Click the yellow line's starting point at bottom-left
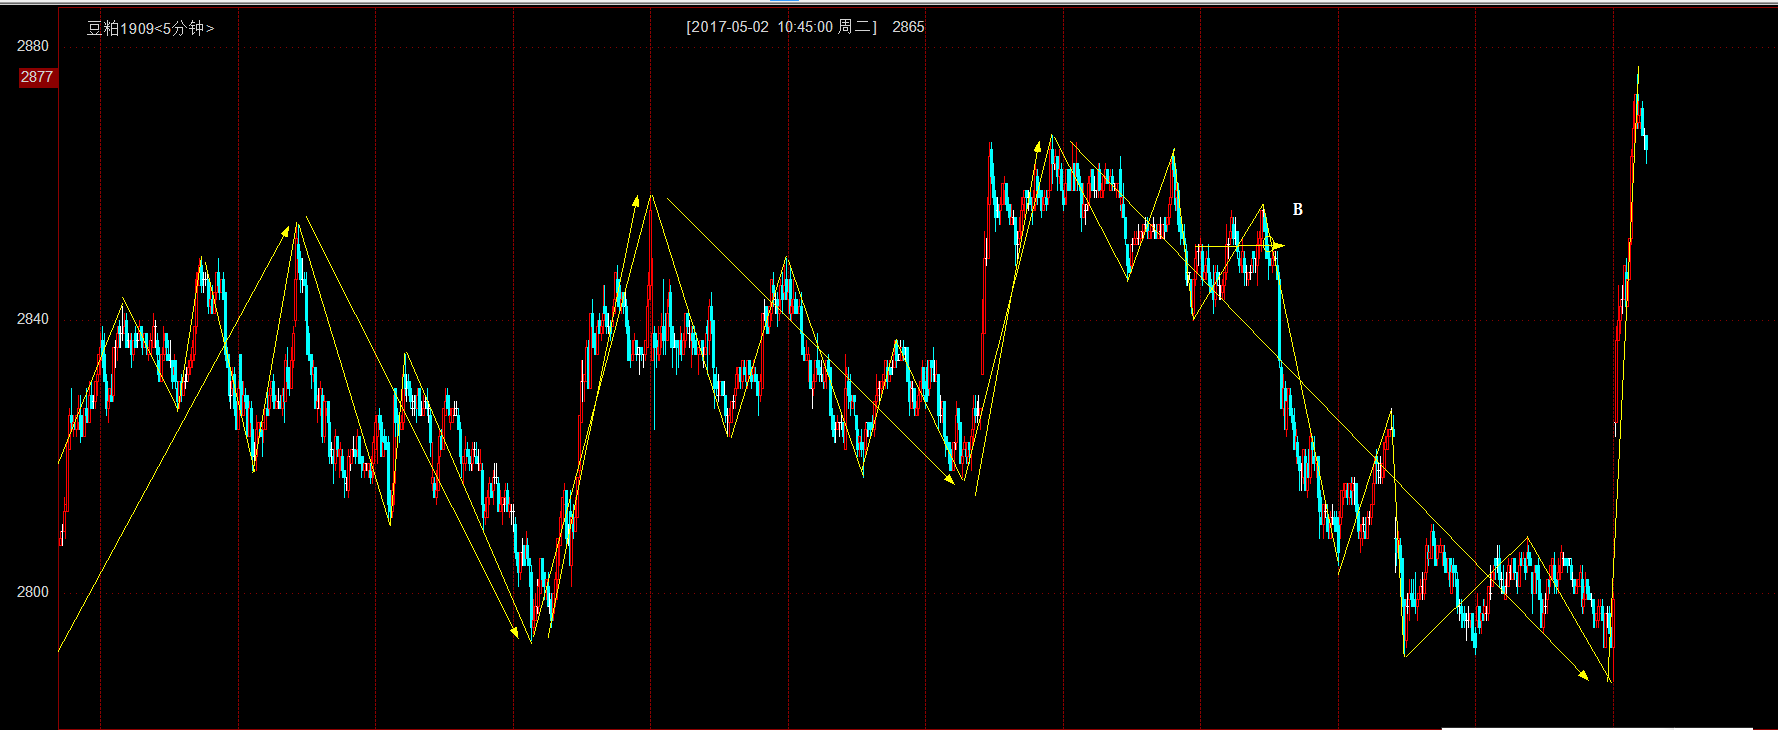1778x730 pixels. (59, 651)
